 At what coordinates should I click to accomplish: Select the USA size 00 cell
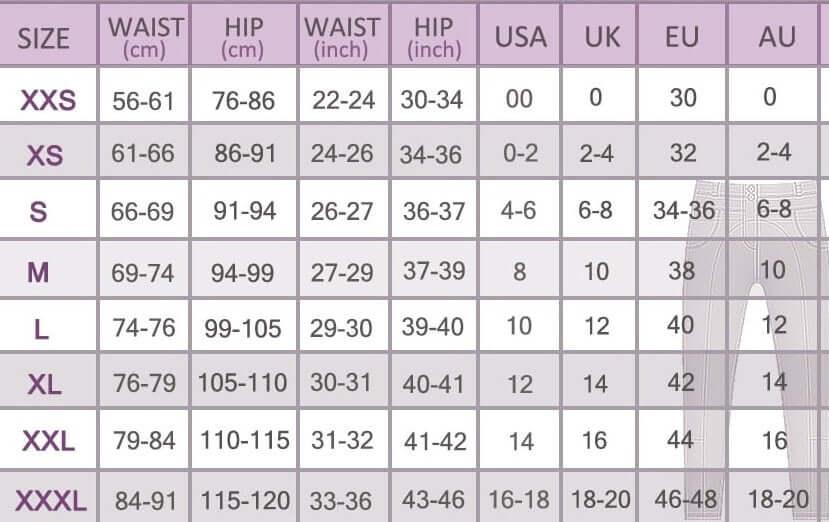click(520, 99)
